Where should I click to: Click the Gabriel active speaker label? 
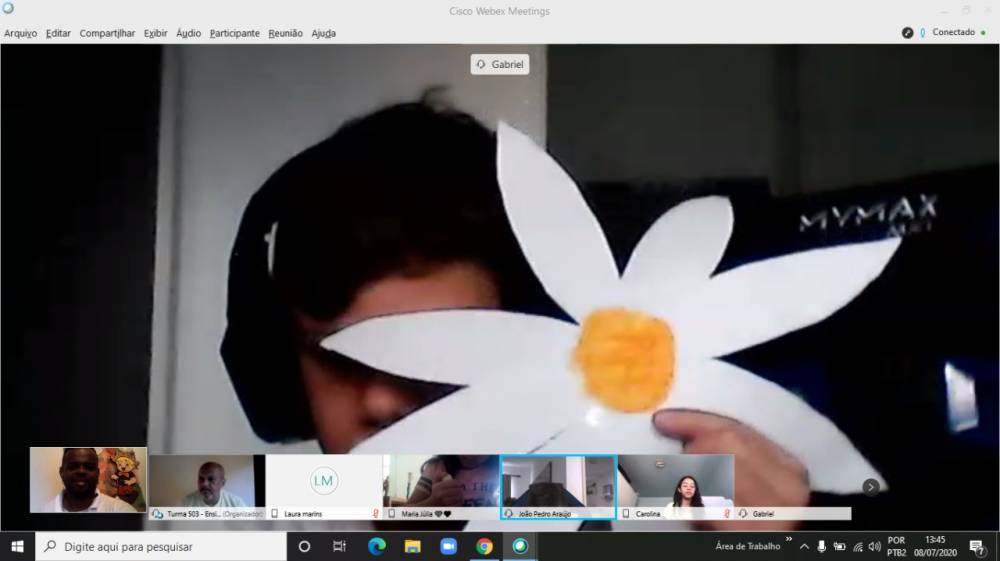click(500, 64)
